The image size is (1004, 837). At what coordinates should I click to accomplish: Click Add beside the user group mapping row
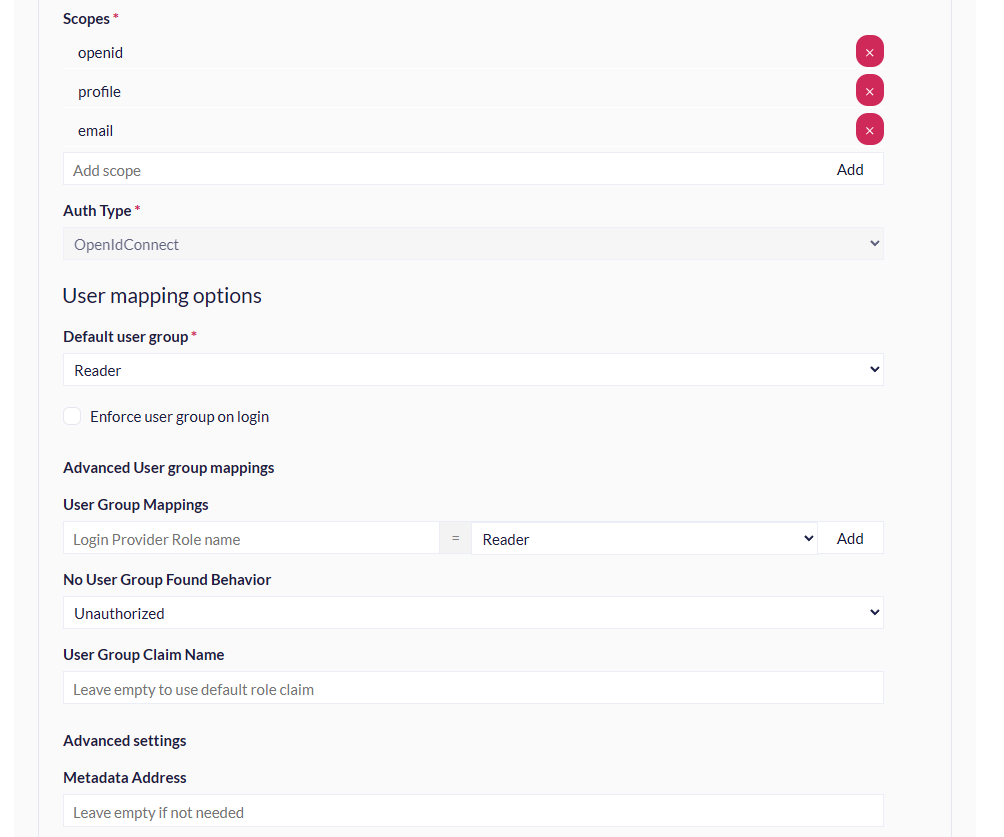[850, 537]
